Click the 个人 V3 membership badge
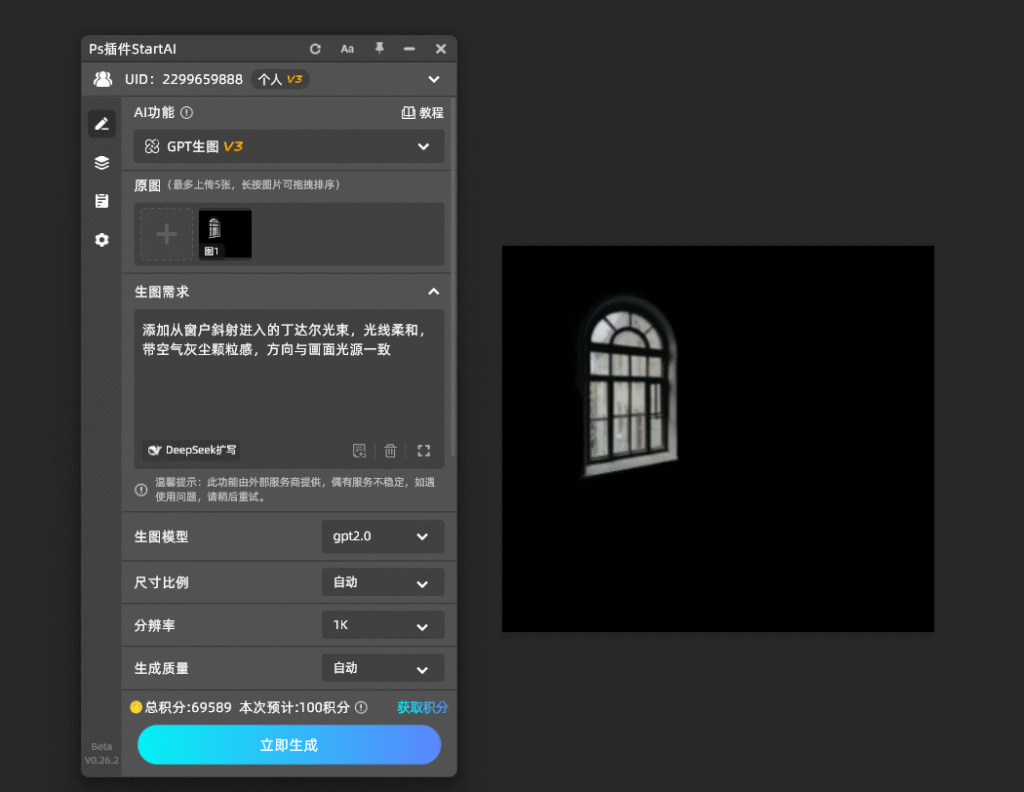The height and width of the screenshot is (792, 1024). 280,79
